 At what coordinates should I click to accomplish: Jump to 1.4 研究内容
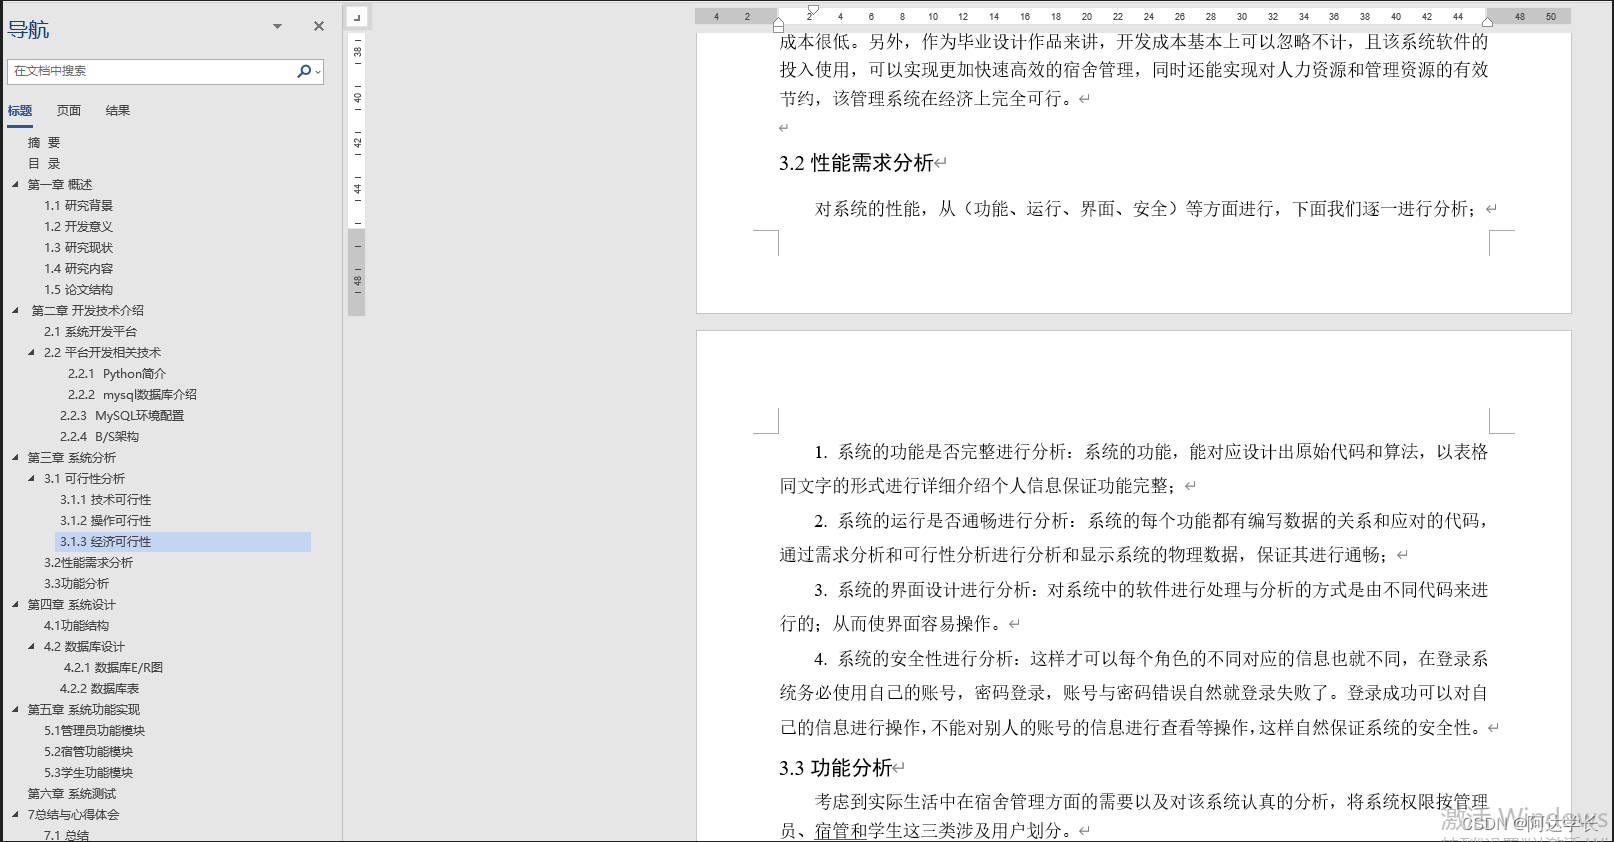coord(78,268)
